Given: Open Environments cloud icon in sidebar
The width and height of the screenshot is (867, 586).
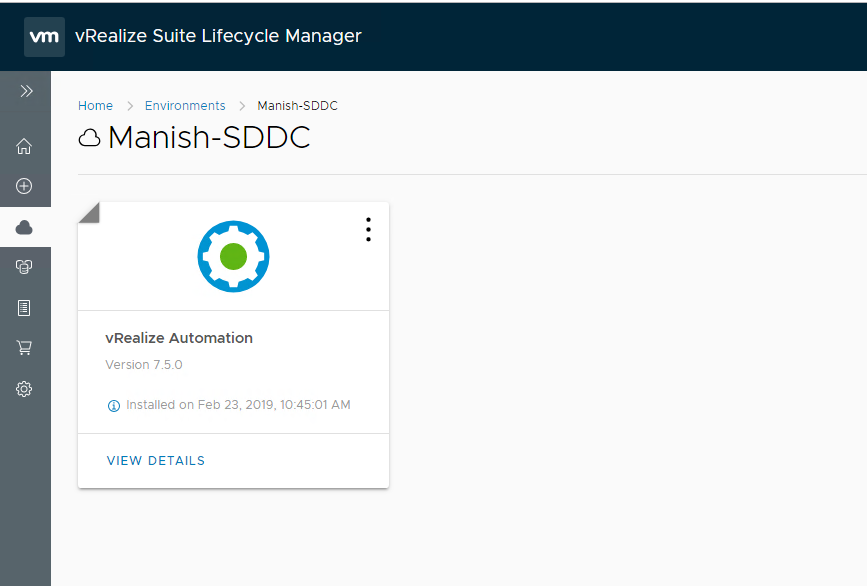Looking at the screenshot, I should (25, 228).
